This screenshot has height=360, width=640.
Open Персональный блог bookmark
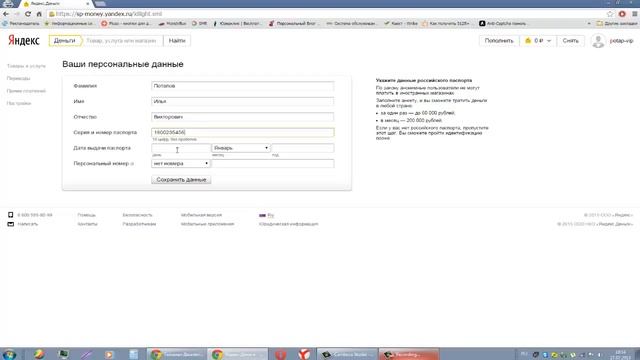pos(292,24)
